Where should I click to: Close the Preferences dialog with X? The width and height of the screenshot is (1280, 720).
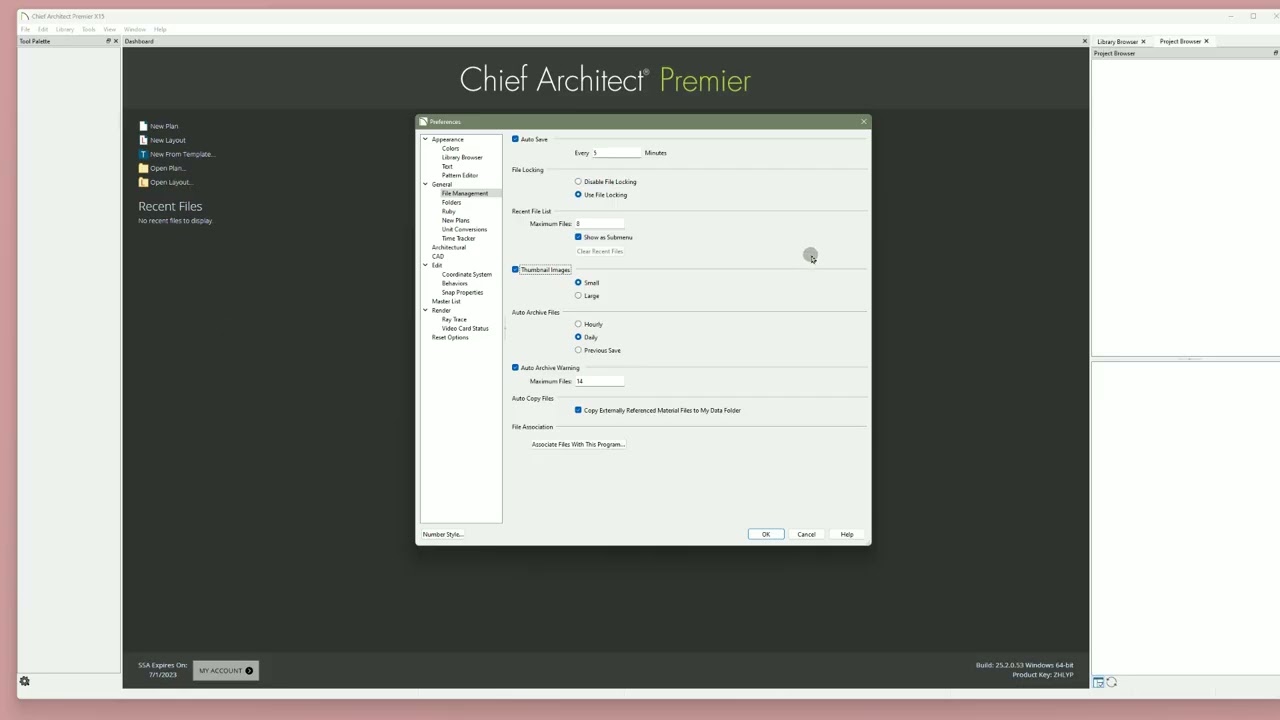pyautogui.click(x=864, y=122)
